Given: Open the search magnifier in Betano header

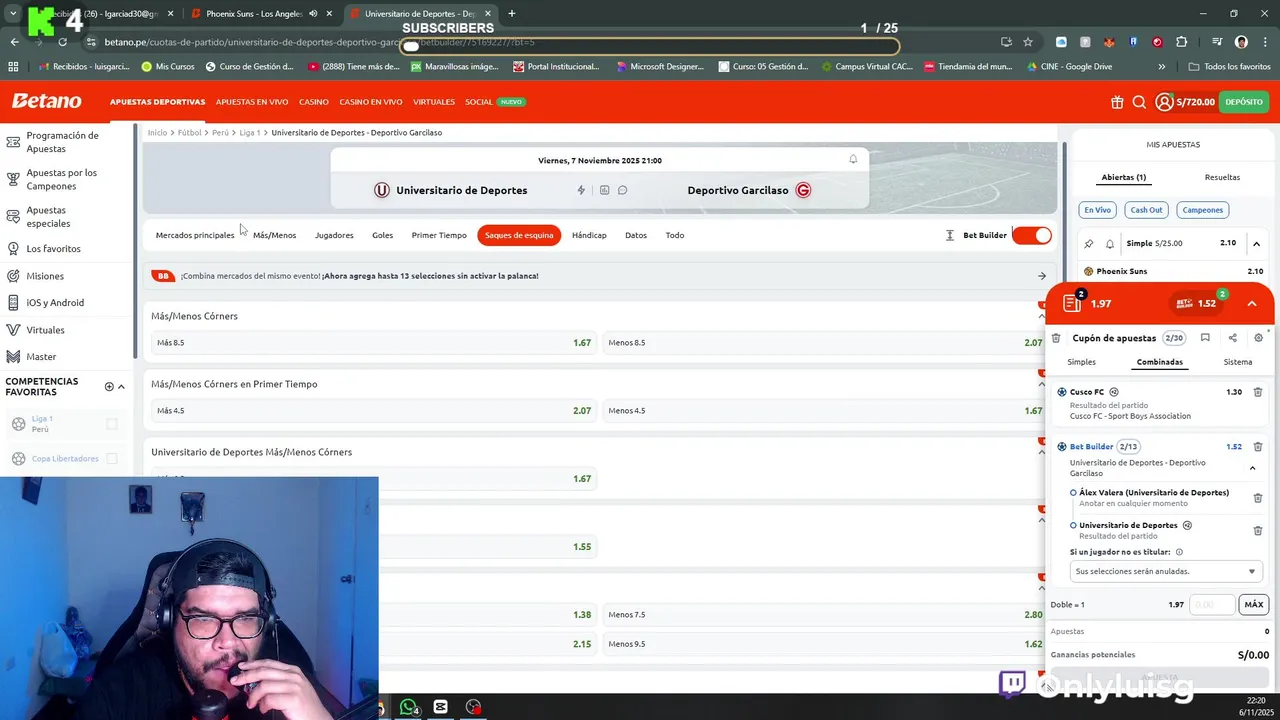Looking at the screenshot, I should [x=1139, y=102].
